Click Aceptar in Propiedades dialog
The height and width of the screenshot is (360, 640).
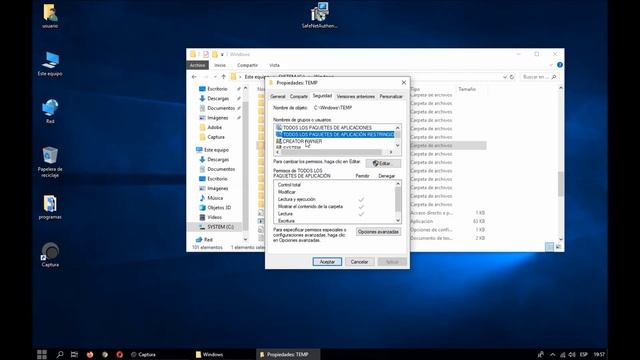[327, 262]
